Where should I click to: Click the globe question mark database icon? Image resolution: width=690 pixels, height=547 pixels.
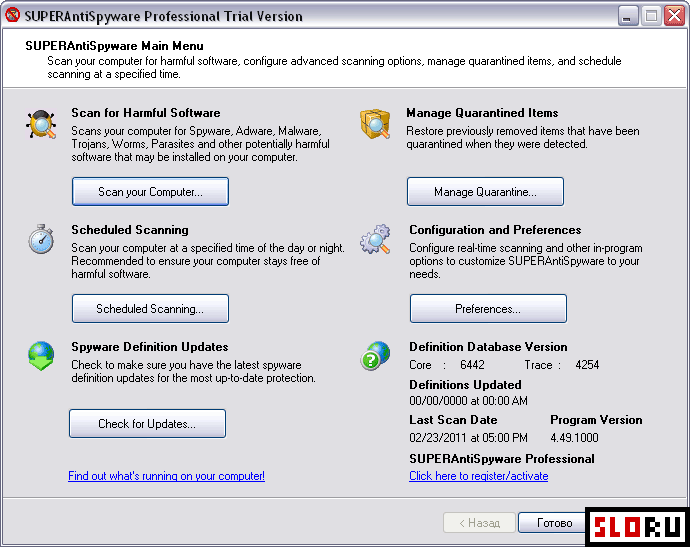coord(375,356)
